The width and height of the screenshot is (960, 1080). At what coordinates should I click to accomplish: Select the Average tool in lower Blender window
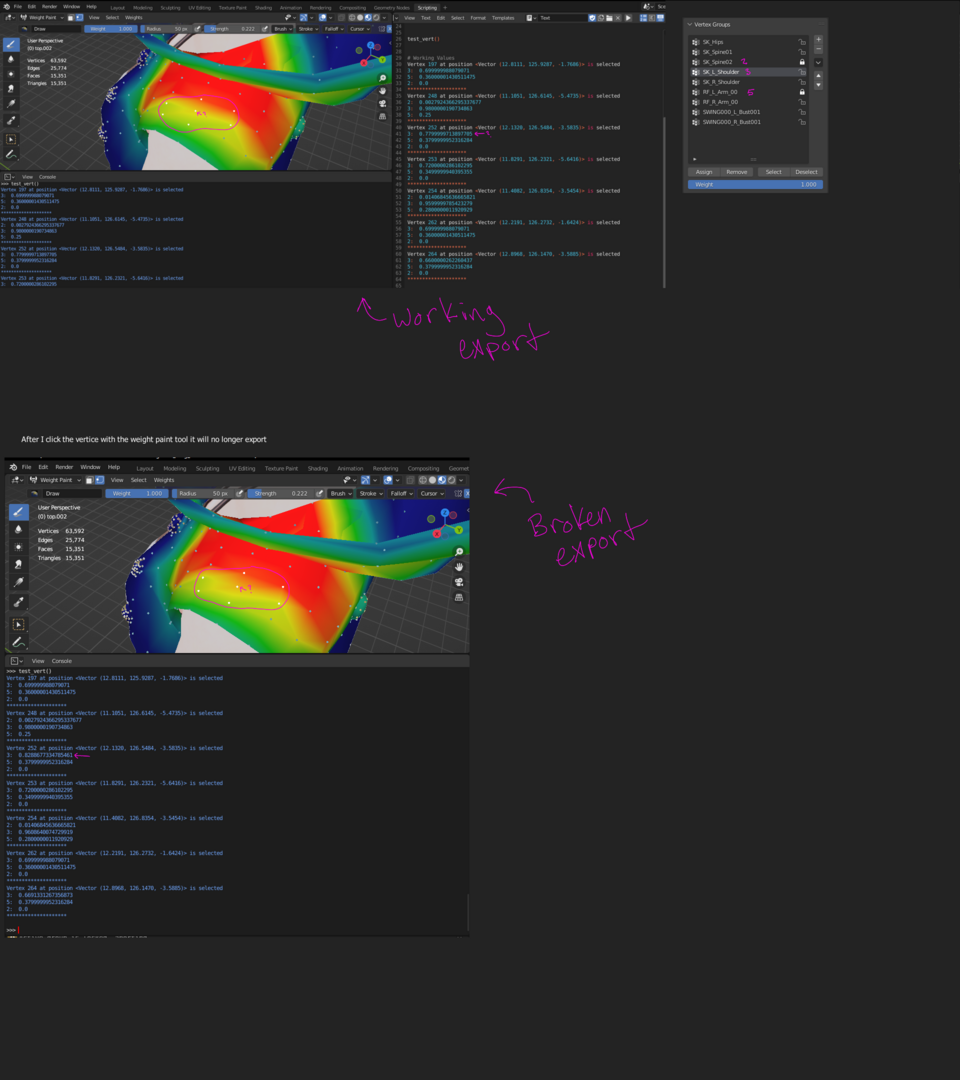(19, 547)
